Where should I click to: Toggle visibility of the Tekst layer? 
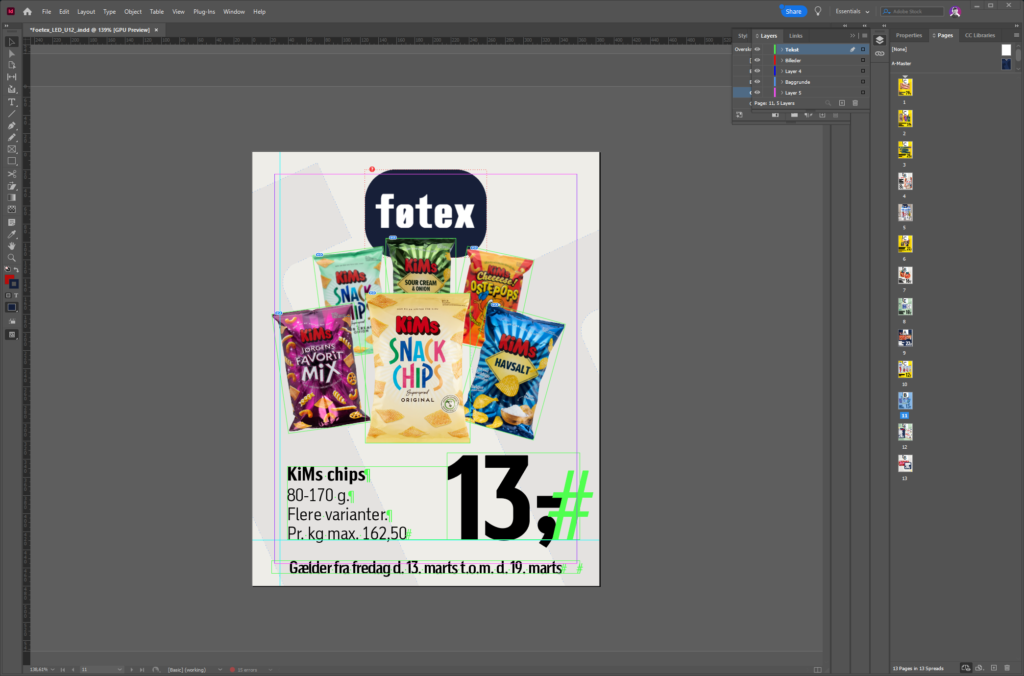point(758,49)
